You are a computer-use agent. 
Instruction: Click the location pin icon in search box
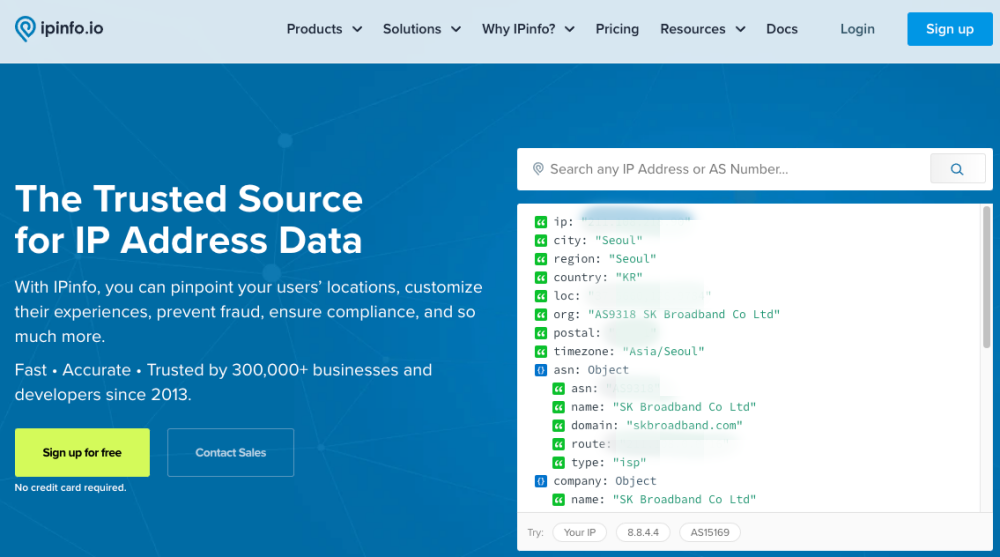point(538,169)
